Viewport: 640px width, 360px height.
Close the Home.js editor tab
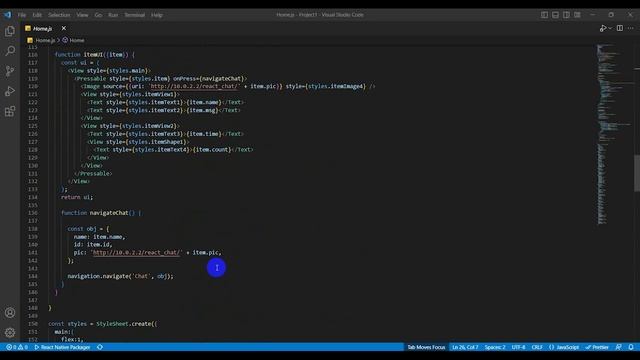click(64, 28)
